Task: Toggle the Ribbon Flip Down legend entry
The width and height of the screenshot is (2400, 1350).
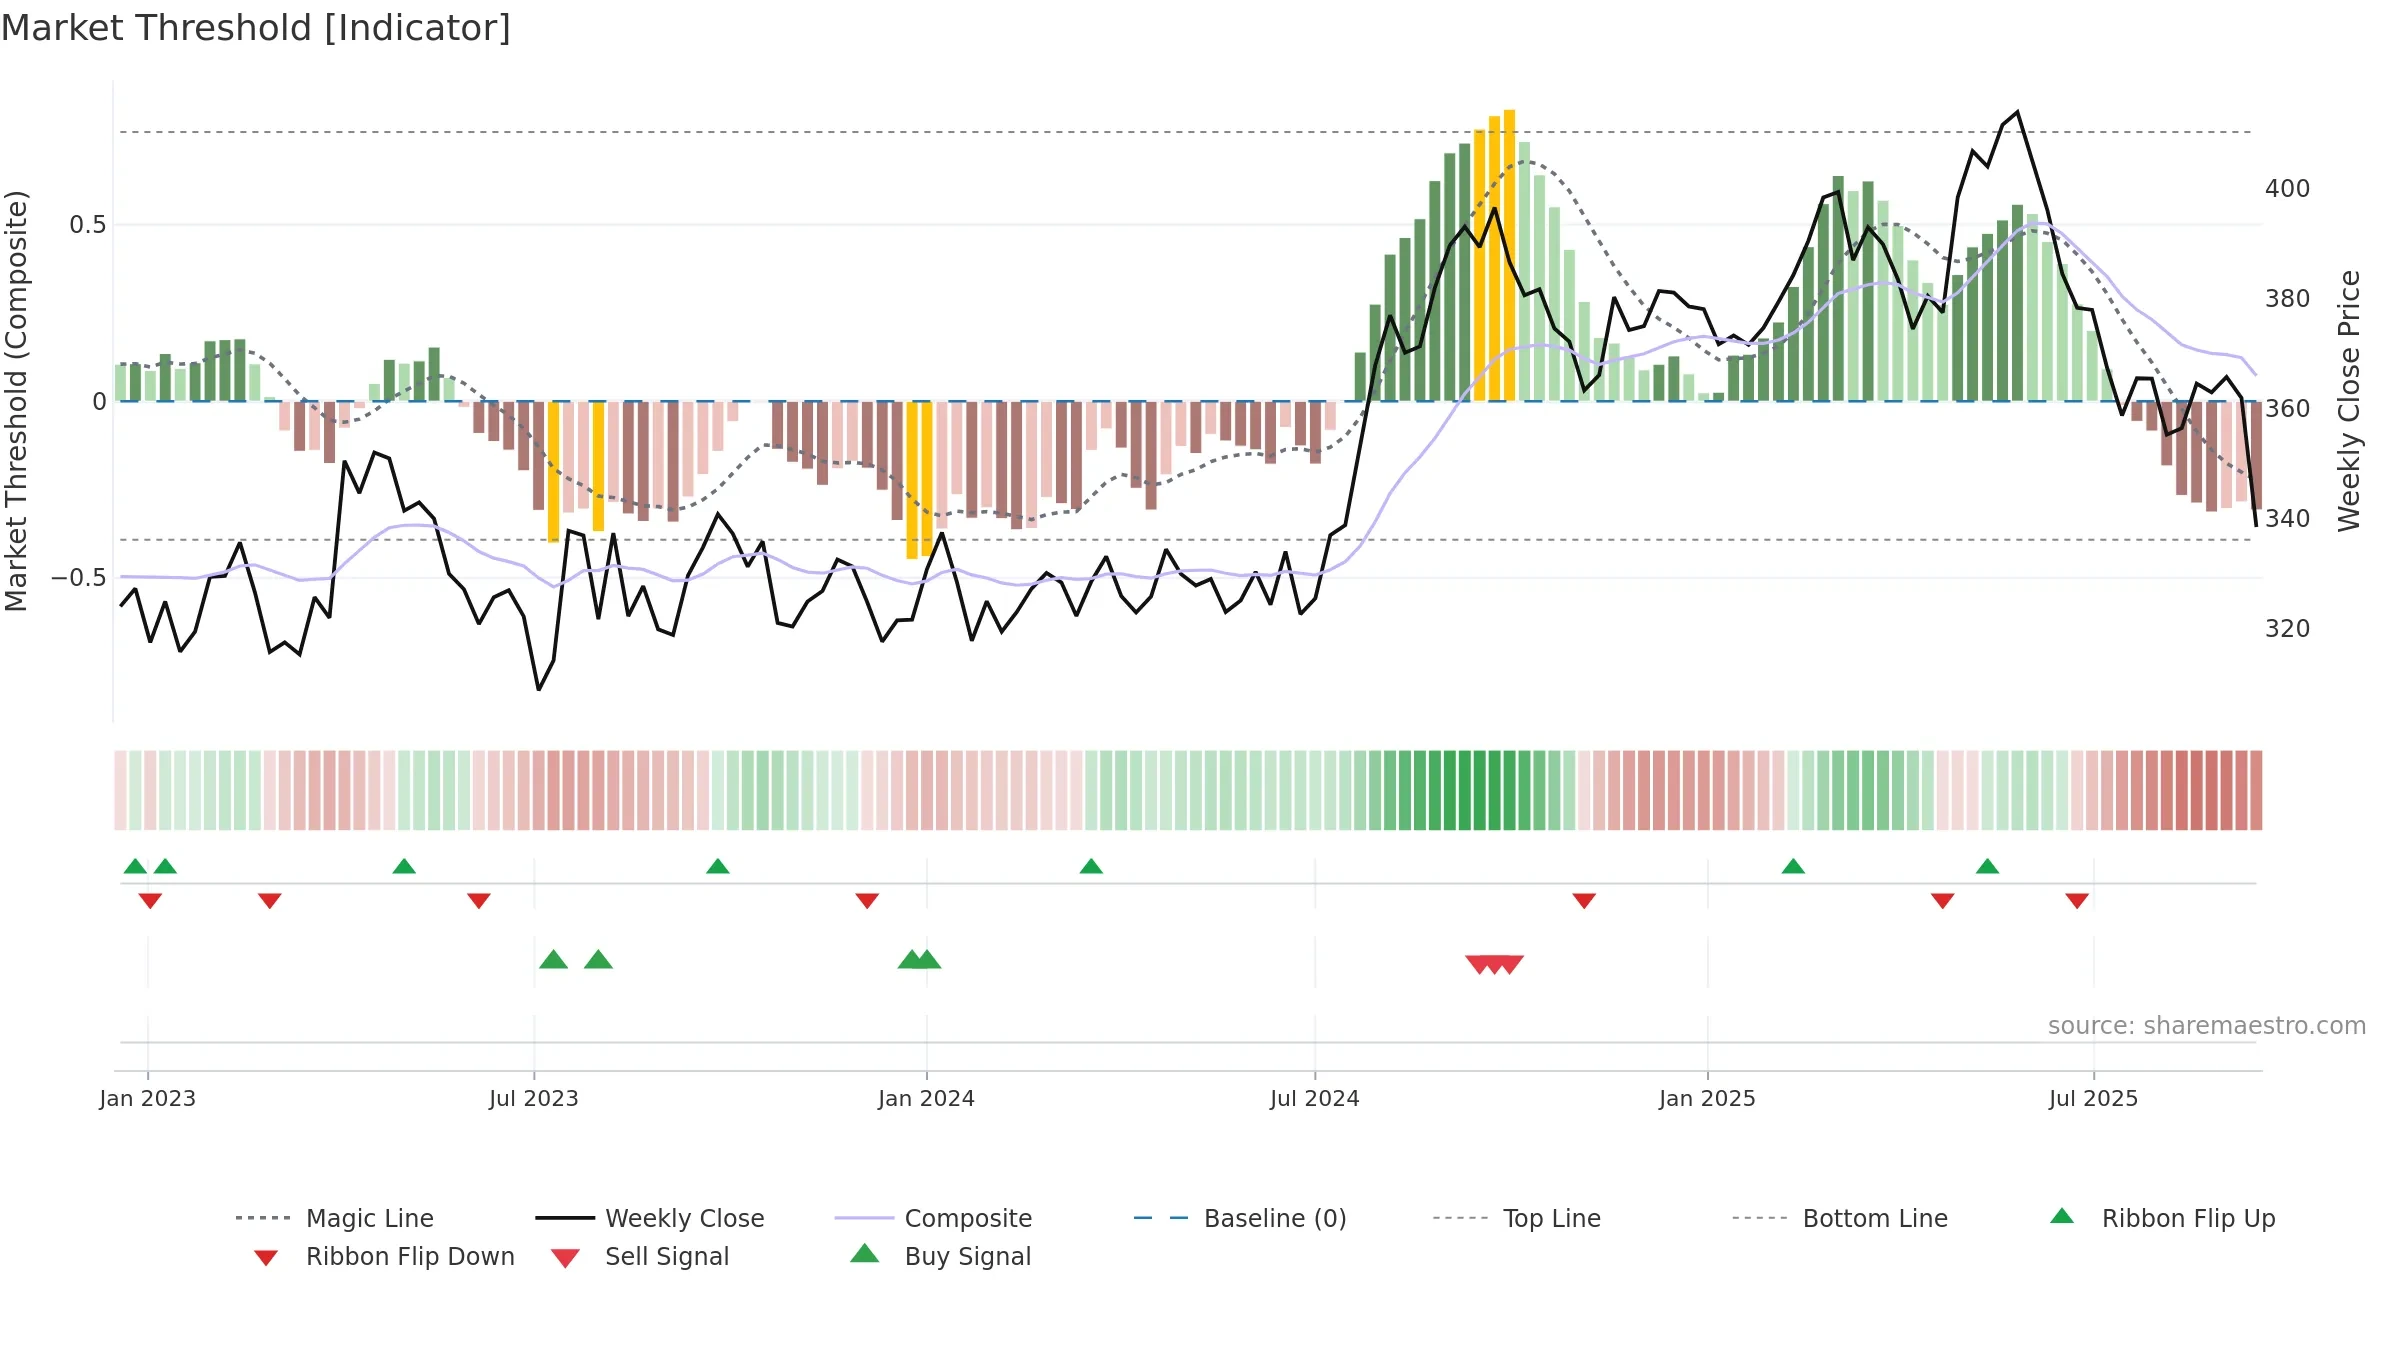Action: [384, 1256]
